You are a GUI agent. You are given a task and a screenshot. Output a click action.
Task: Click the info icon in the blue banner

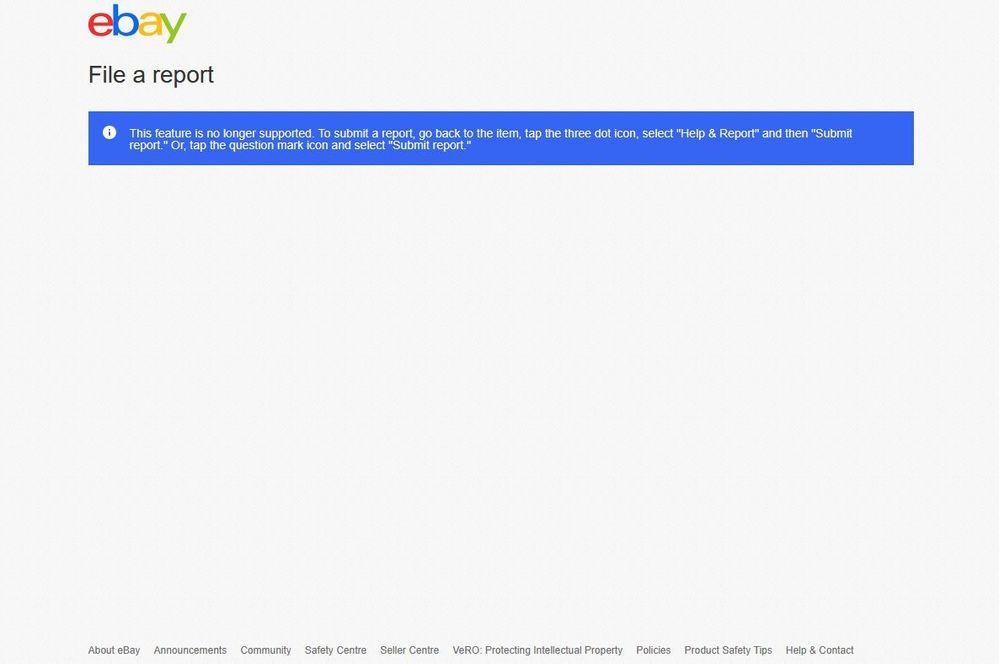click(109, 133)
